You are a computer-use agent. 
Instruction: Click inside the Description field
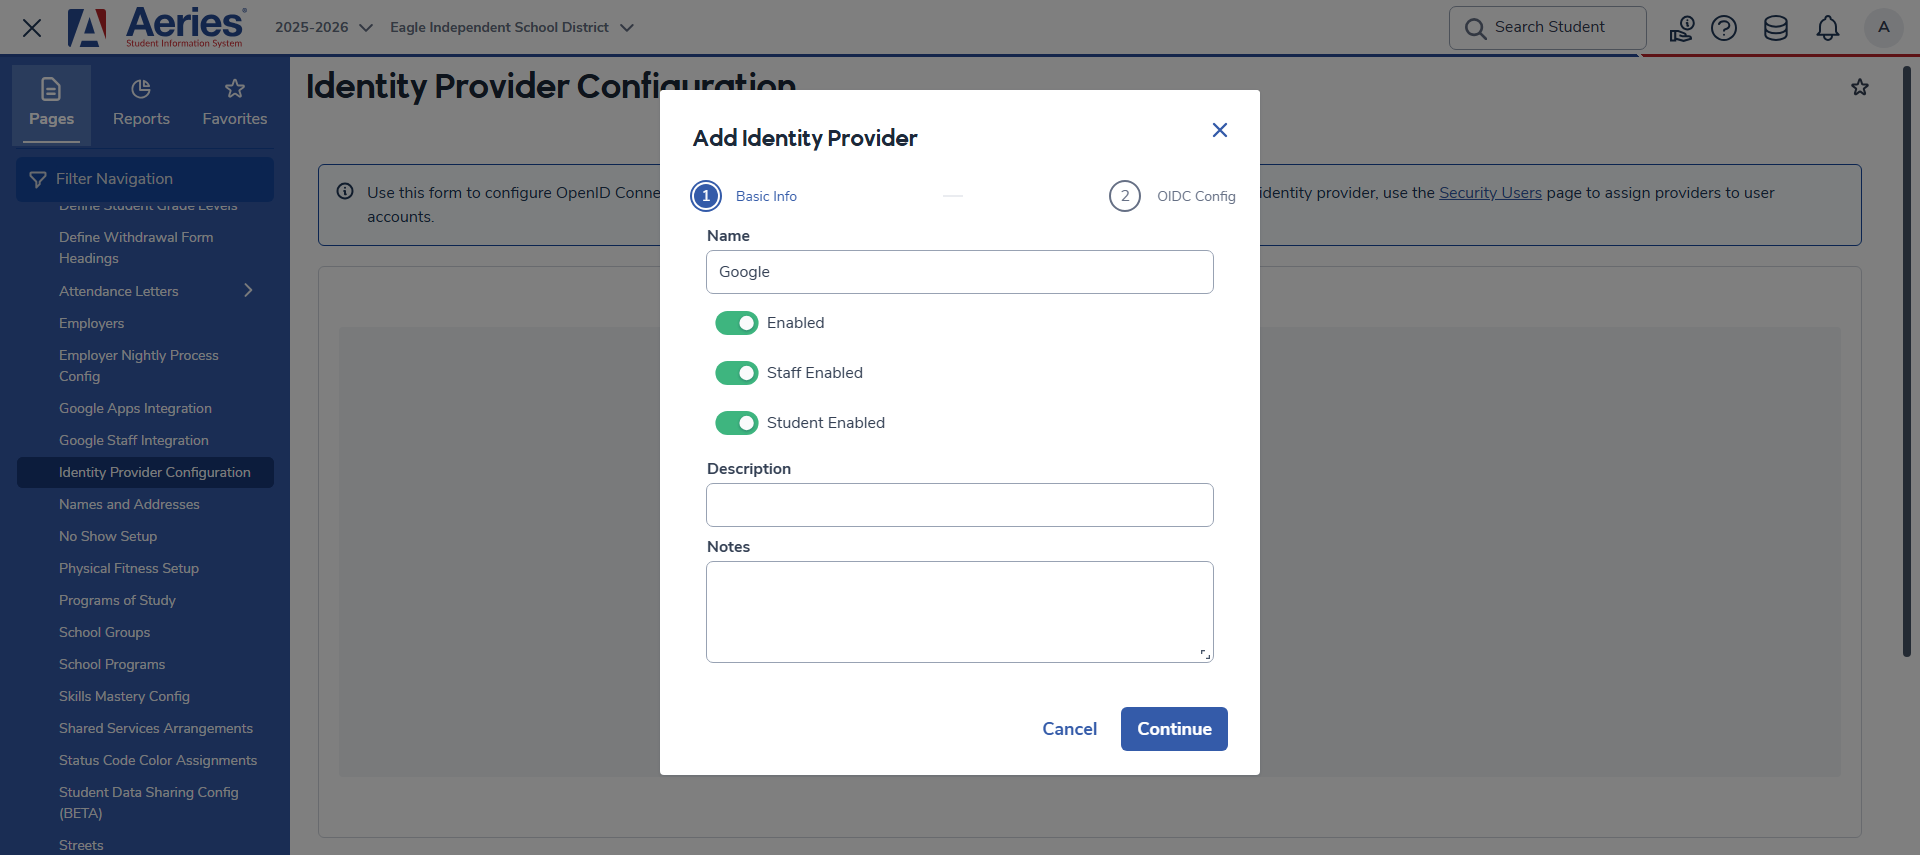tap(959, 505)
